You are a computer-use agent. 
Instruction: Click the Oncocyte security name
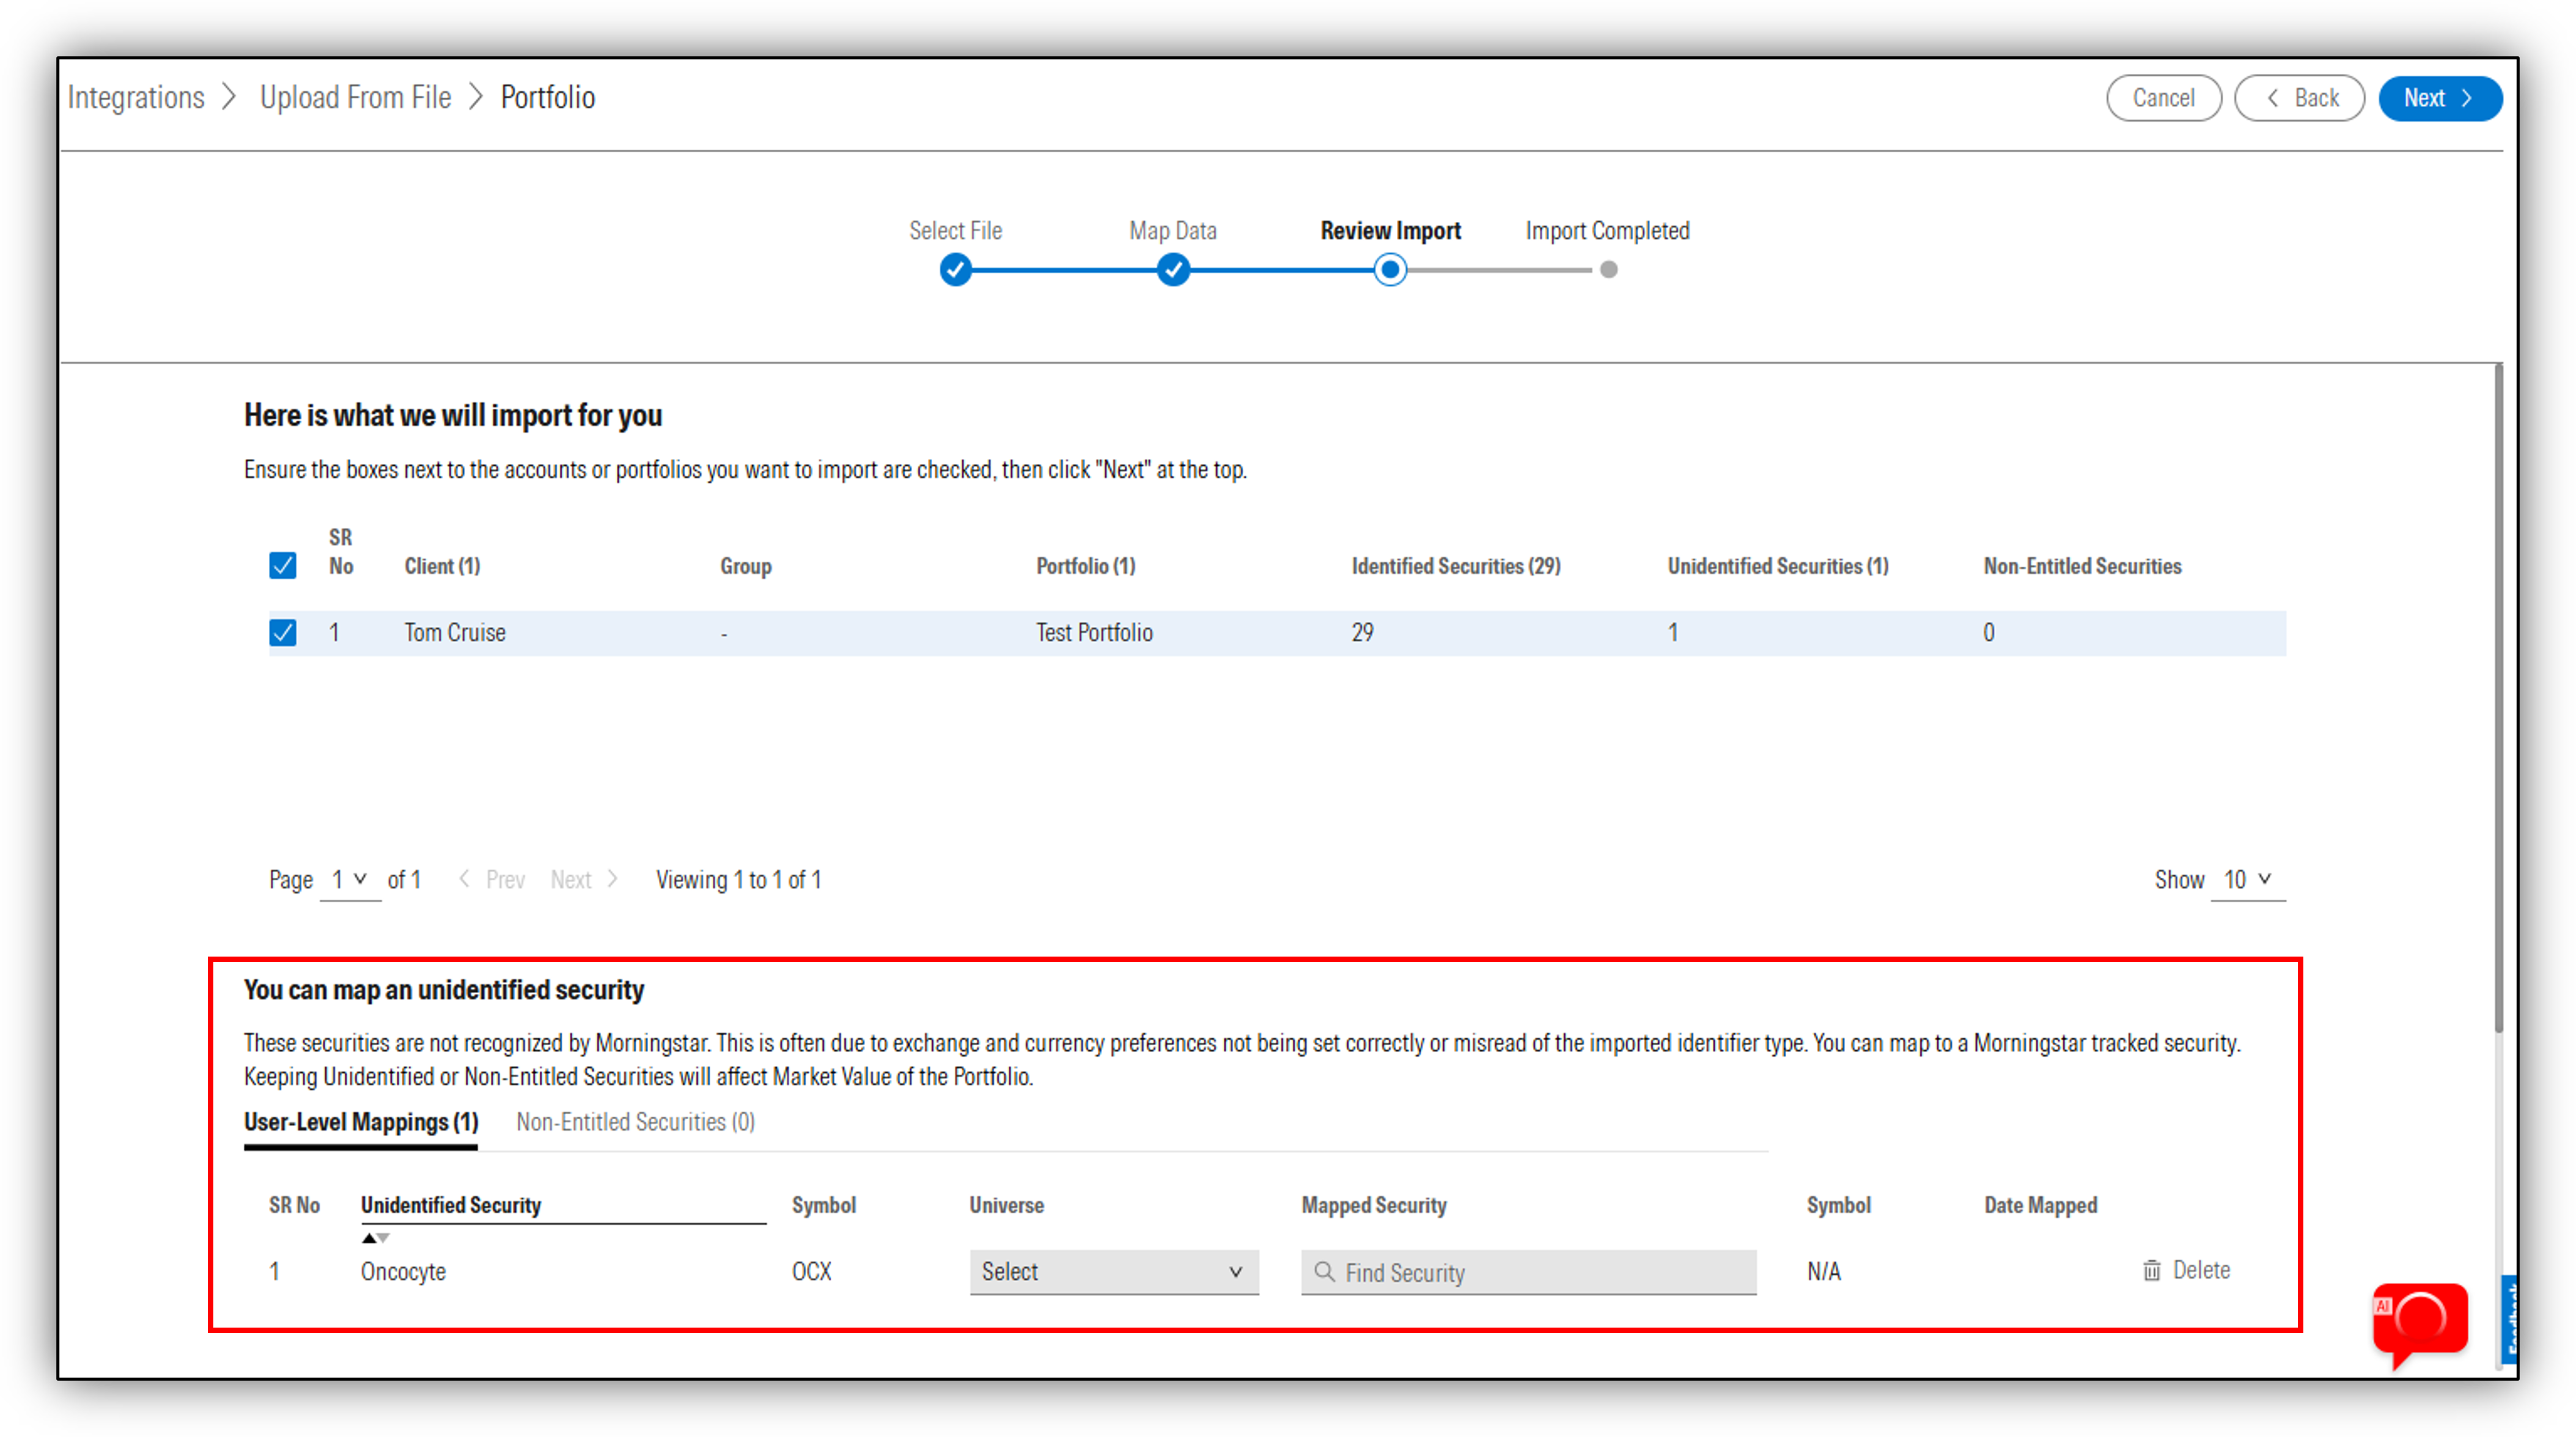(403, 1271)
